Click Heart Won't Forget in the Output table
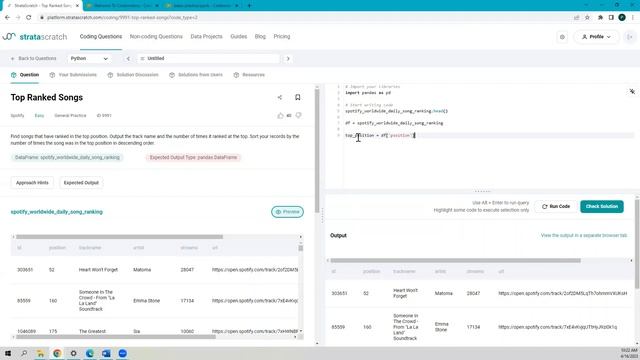This screenshot has height=360, width=640. click(x=405, y=293)
